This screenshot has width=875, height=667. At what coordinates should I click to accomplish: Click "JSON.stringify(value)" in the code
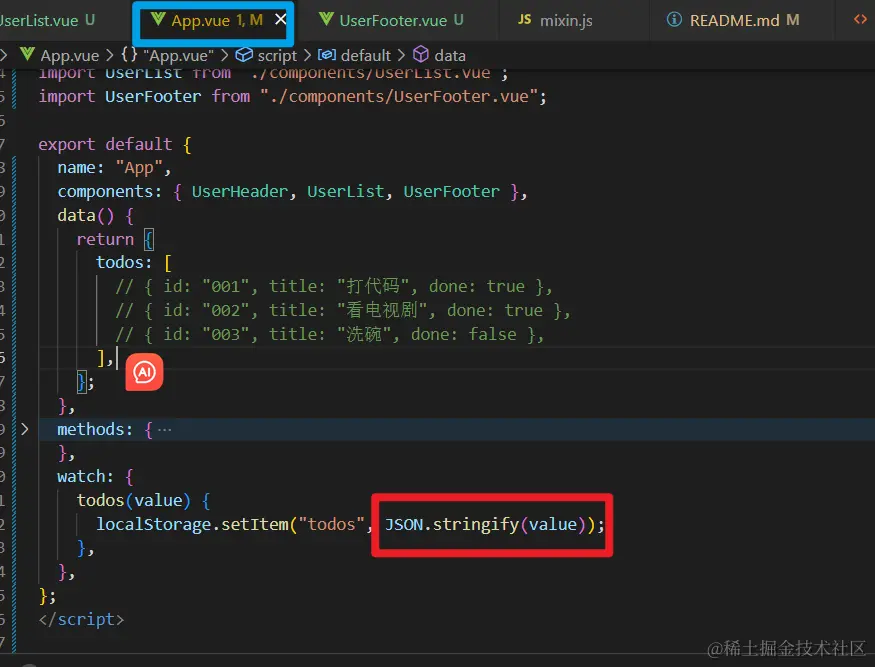pos(485,525)
